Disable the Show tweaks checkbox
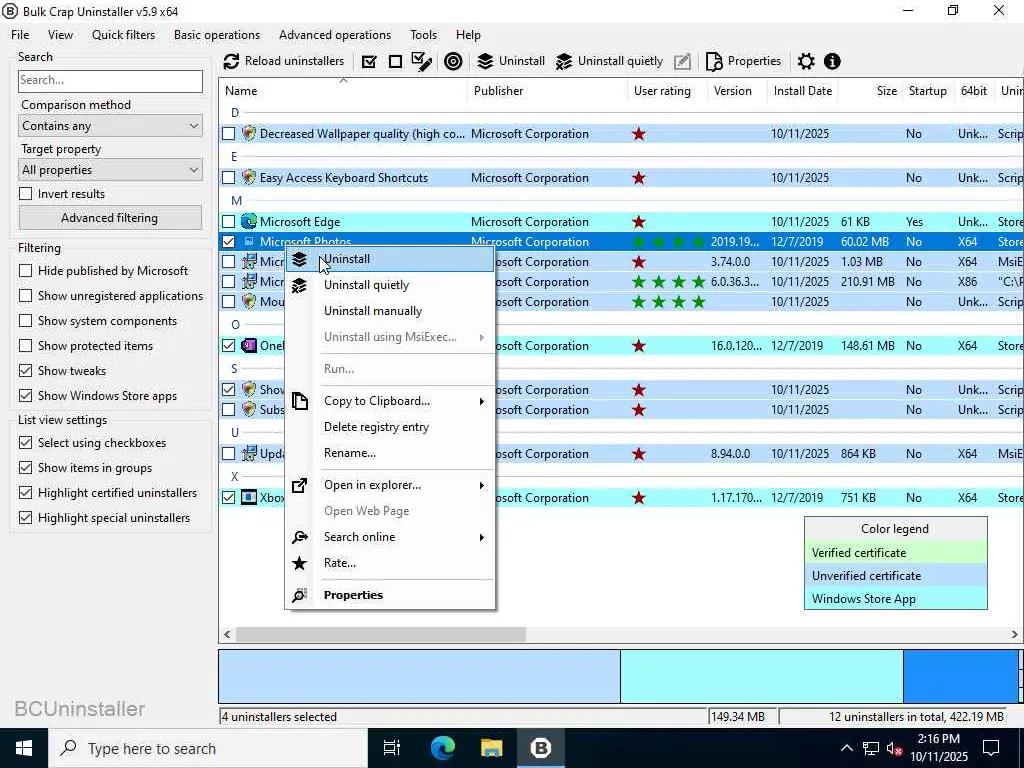 click(25, 371)
